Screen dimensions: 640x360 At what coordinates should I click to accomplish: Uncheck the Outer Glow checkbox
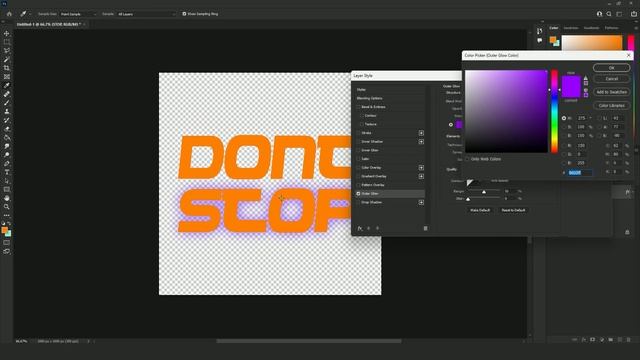[358, 193]
